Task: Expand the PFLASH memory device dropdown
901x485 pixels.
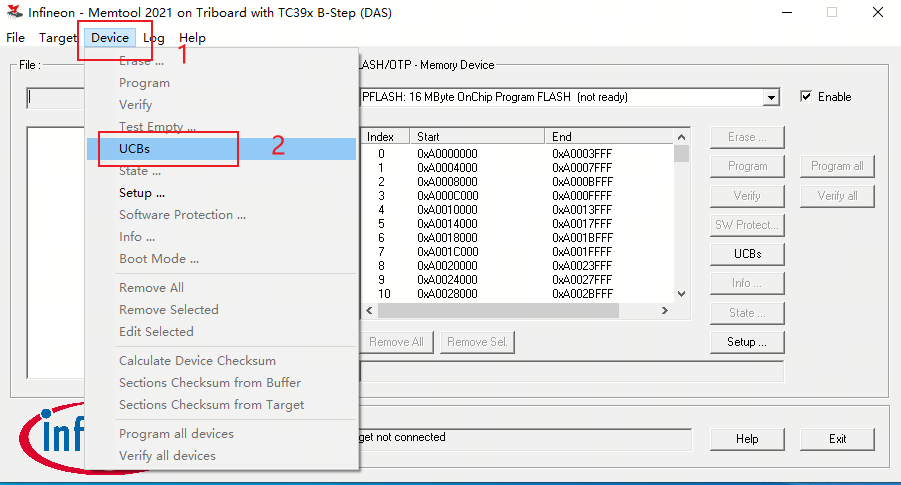Action: (772, 98)
